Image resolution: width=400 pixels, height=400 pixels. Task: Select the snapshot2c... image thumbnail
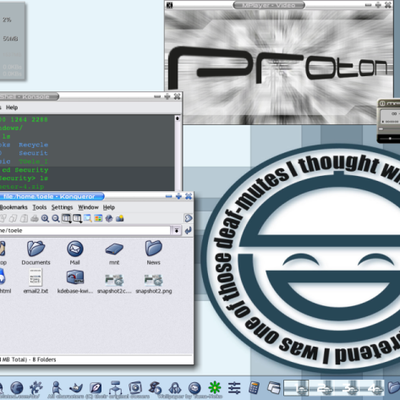click(114, 284)
